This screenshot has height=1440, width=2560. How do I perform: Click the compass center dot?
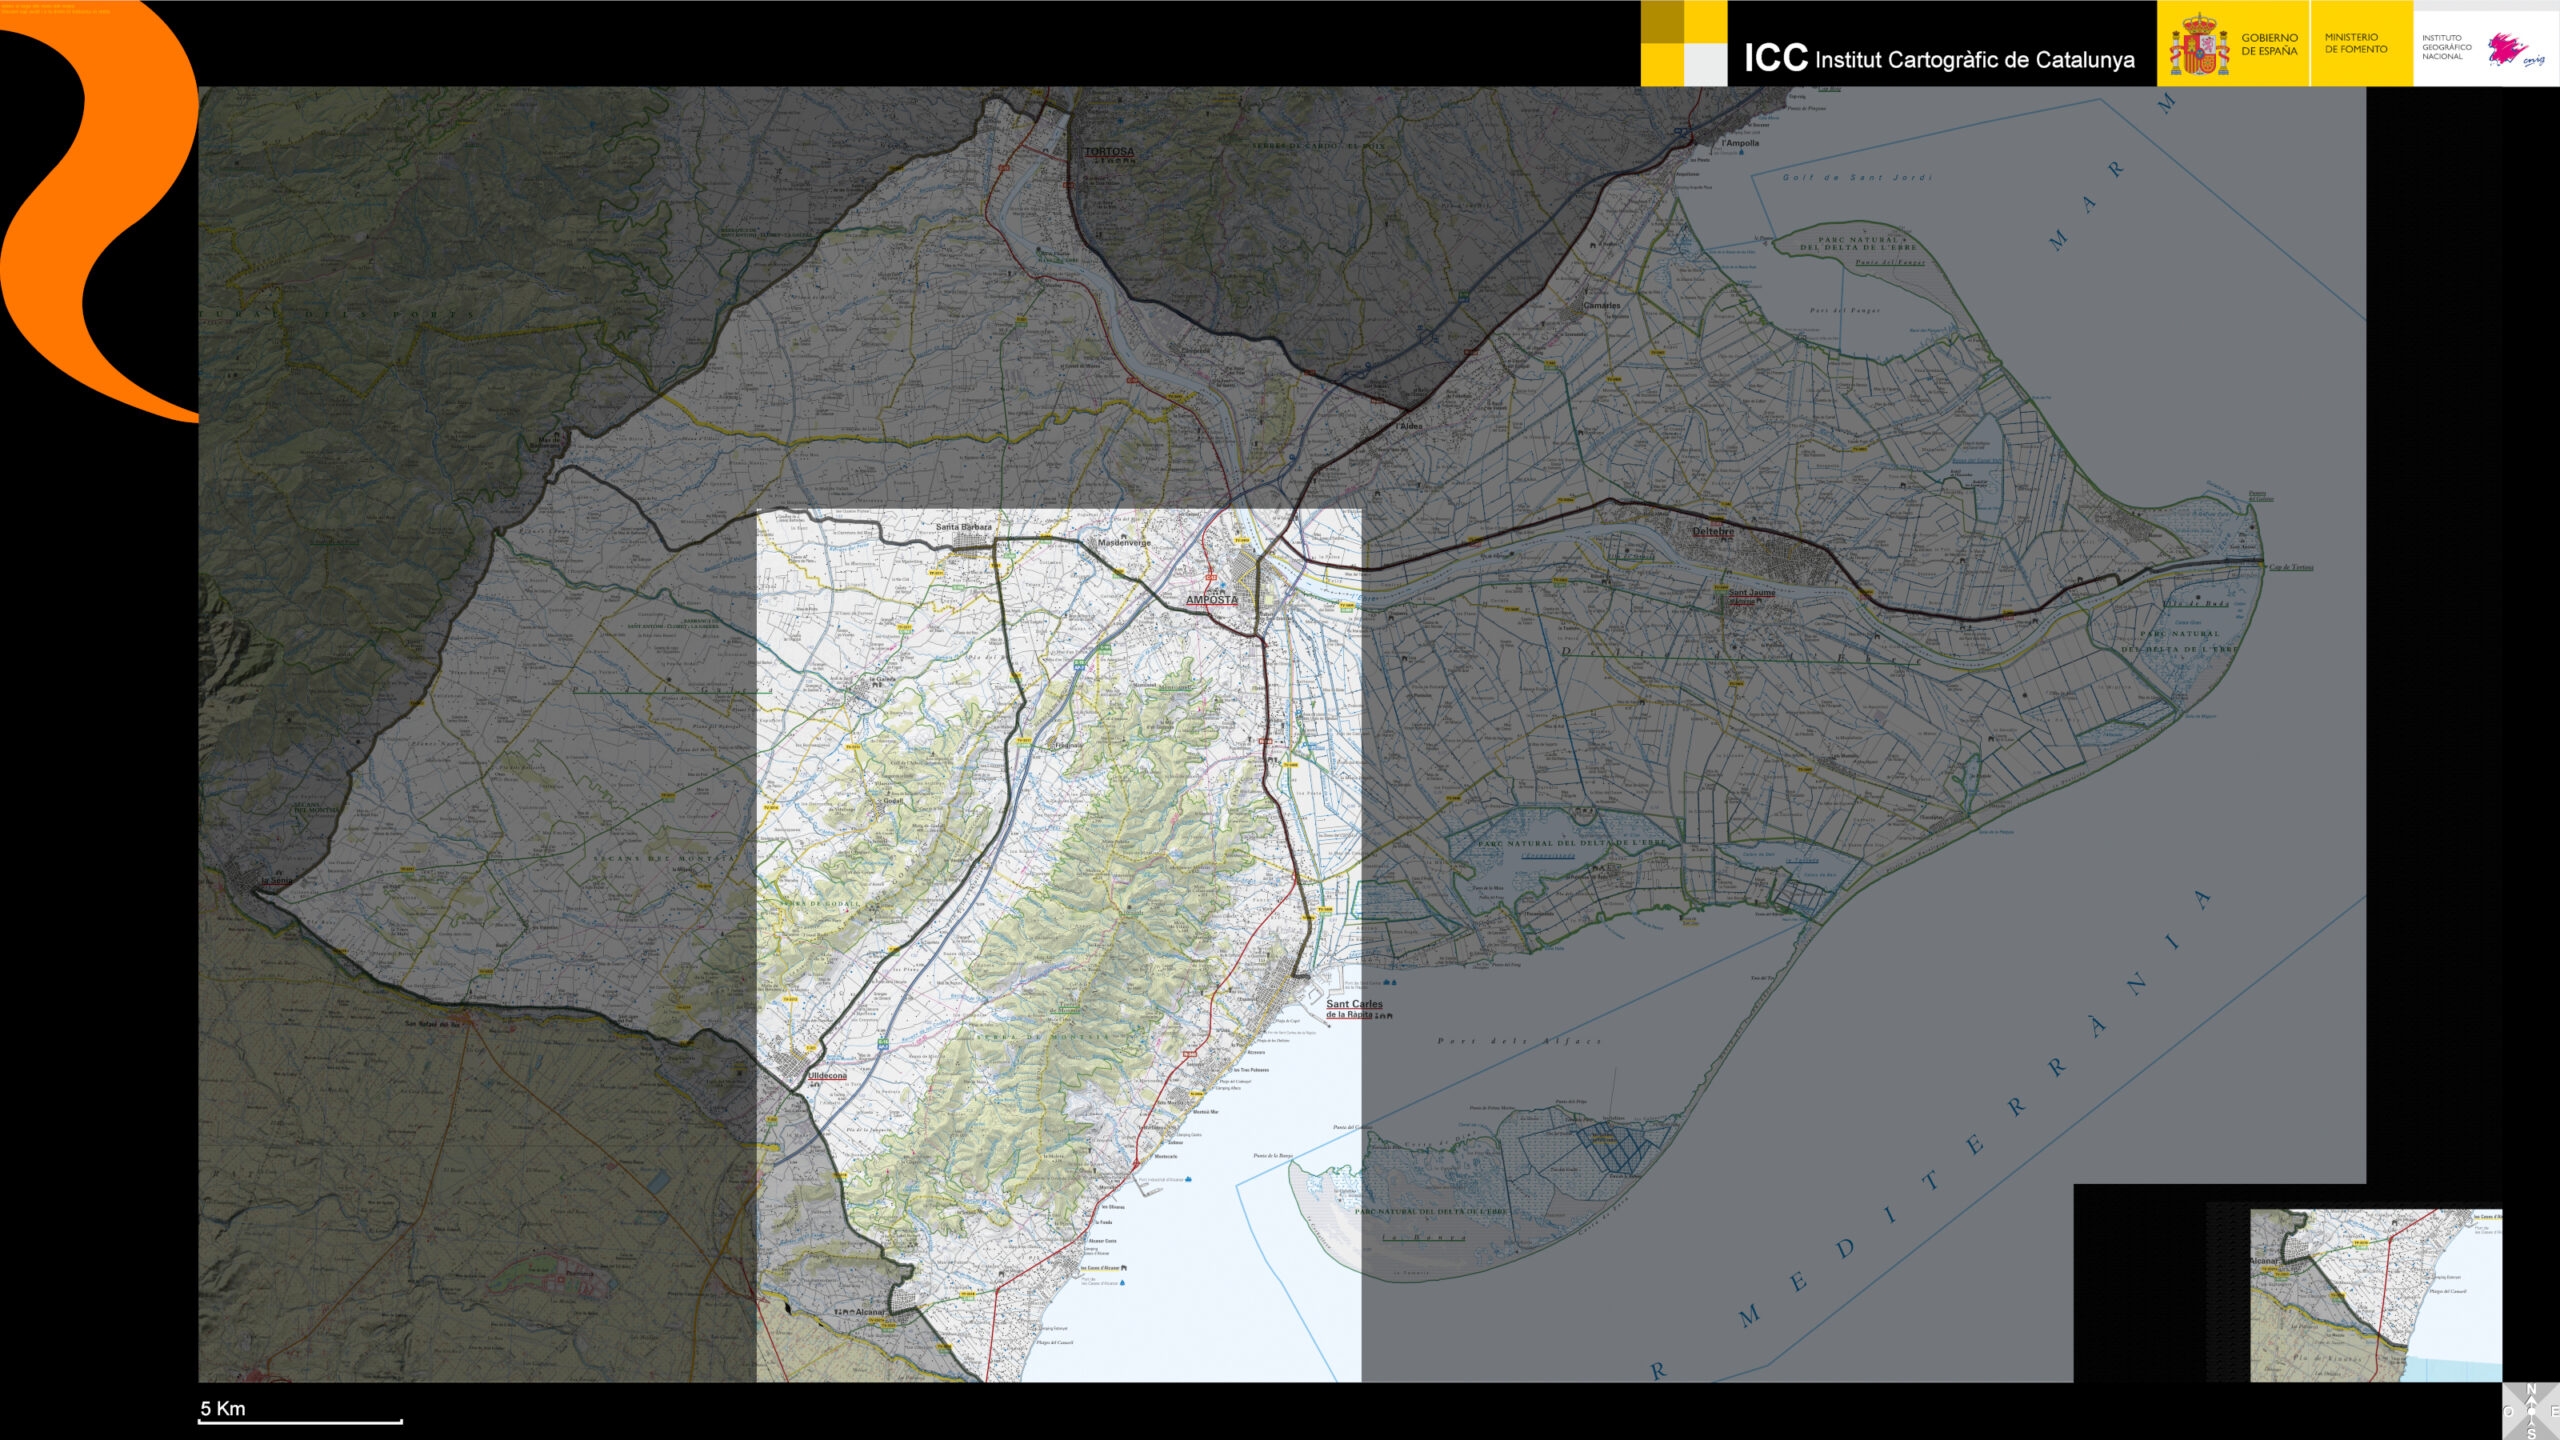coord(2531,1412)
